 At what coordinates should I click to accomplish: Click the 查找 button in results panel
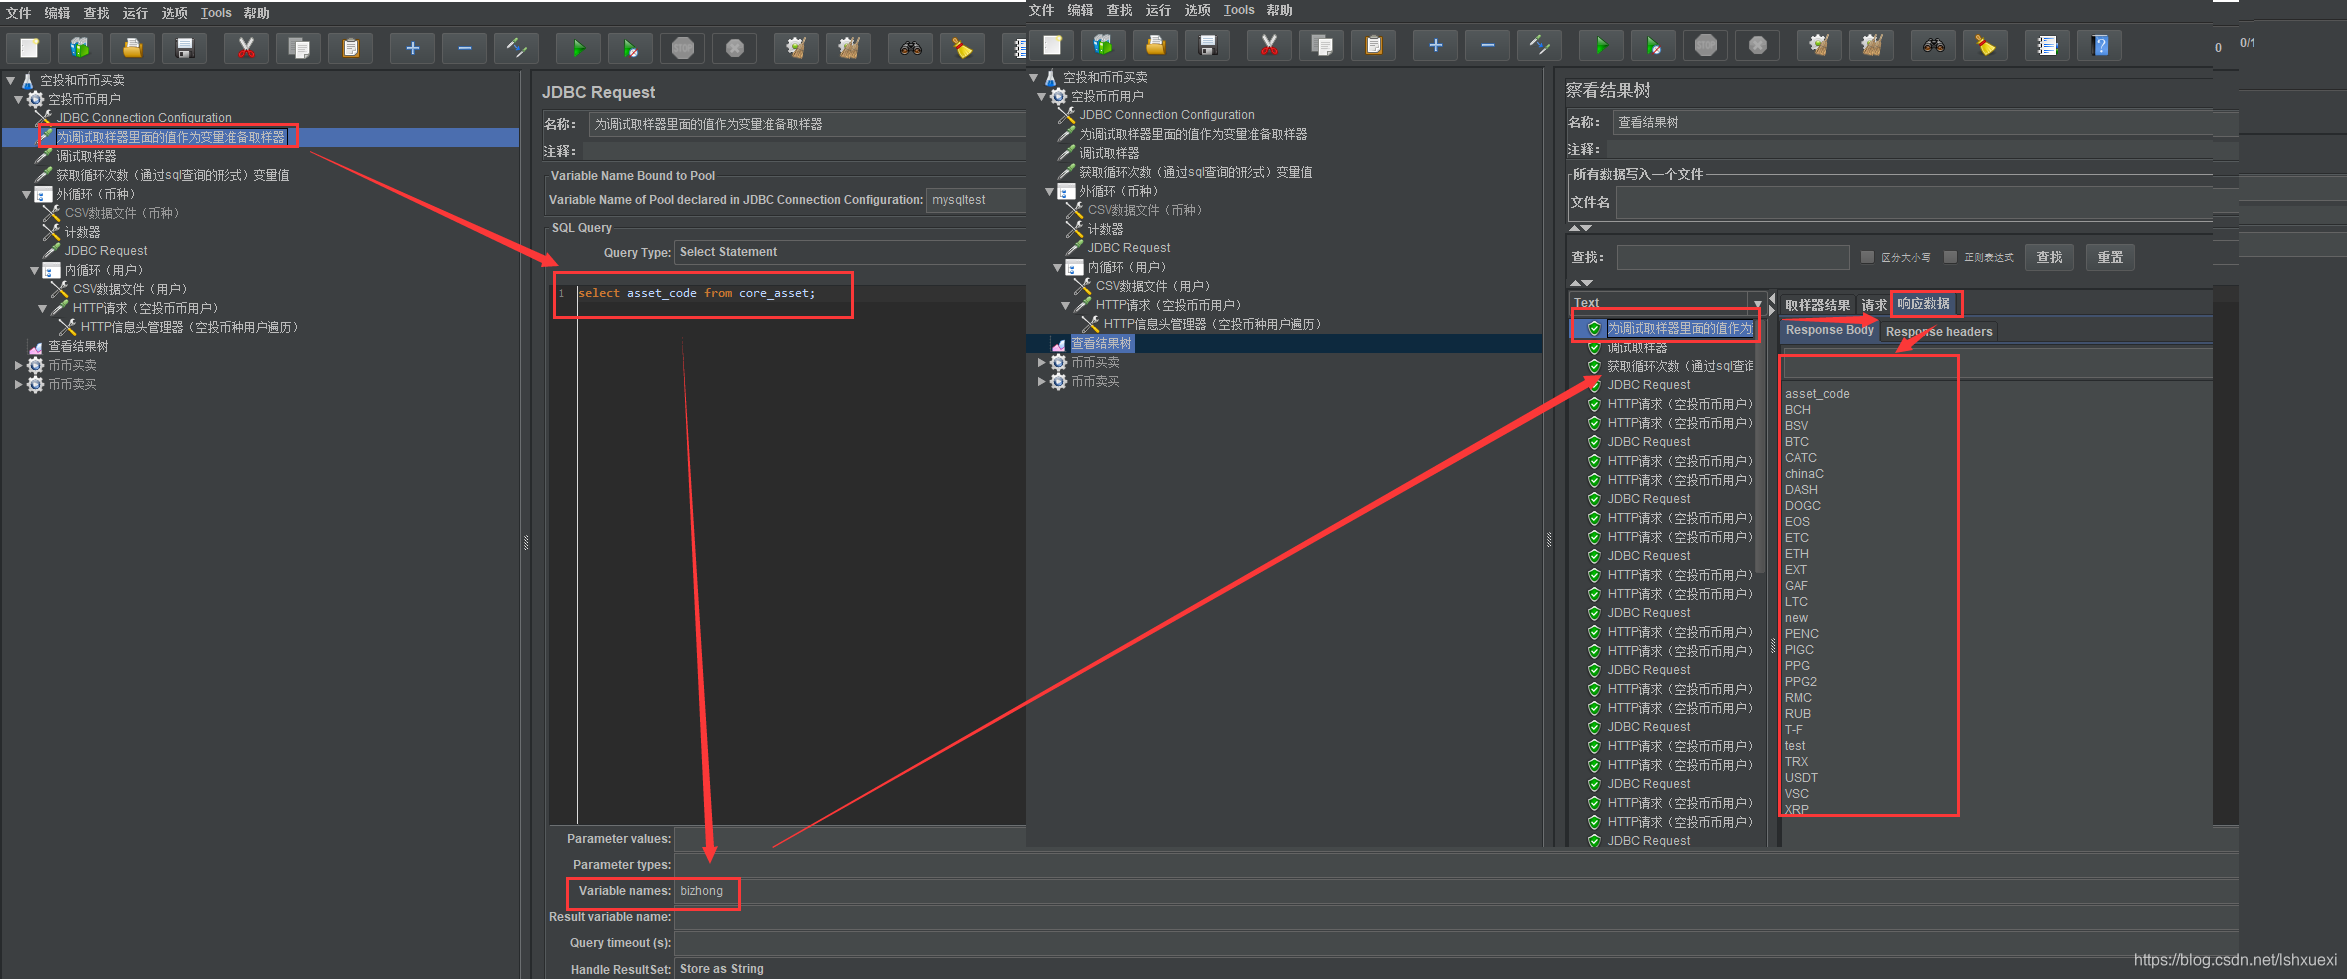[2049, 257]
